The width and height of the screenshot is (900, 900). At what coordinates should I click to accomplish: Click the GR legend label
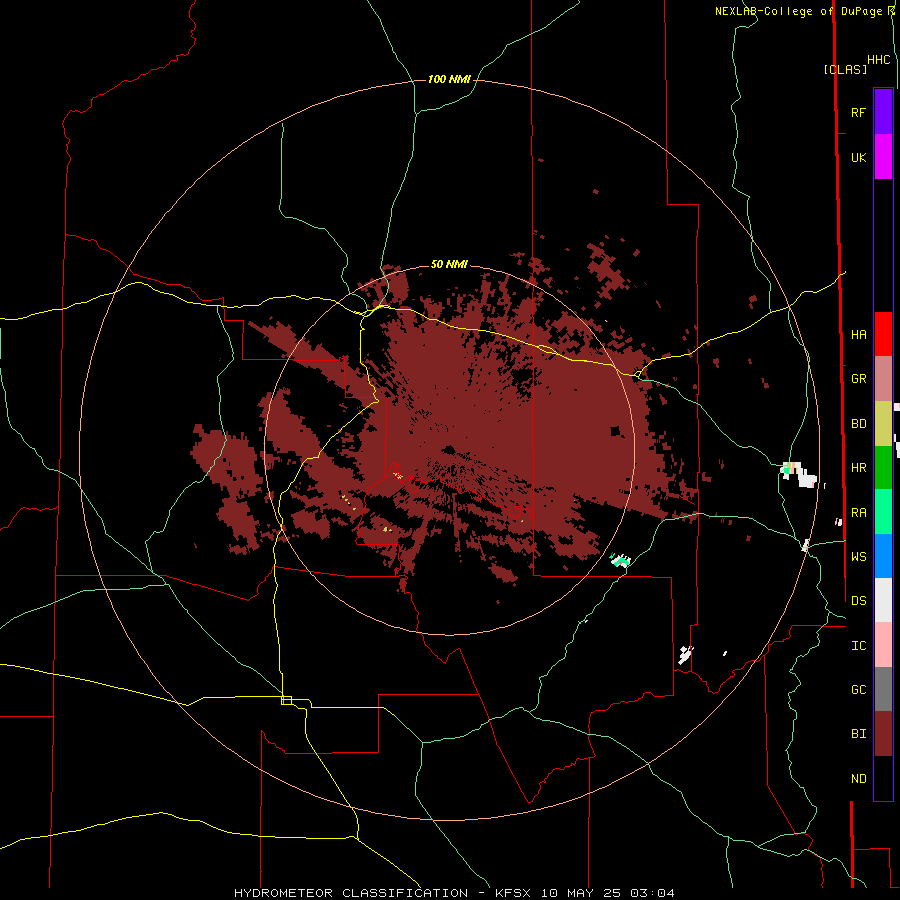(x=858, y=379)
